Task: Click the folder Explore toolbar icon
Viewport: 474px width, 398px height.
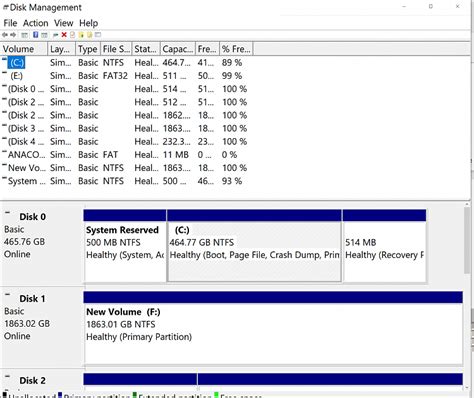Action: point(89,35)
